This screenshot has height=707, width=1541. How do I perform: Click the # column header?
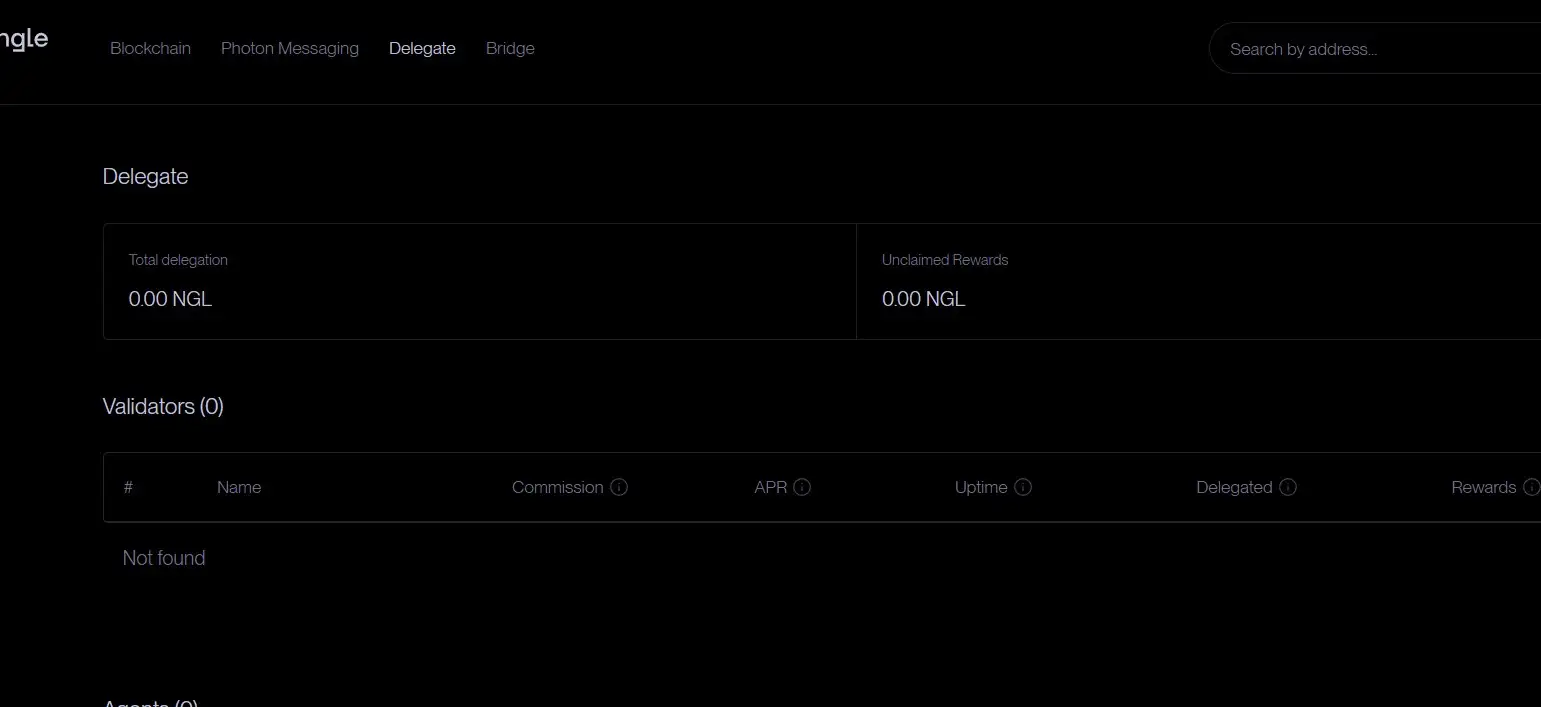point(128,487)
